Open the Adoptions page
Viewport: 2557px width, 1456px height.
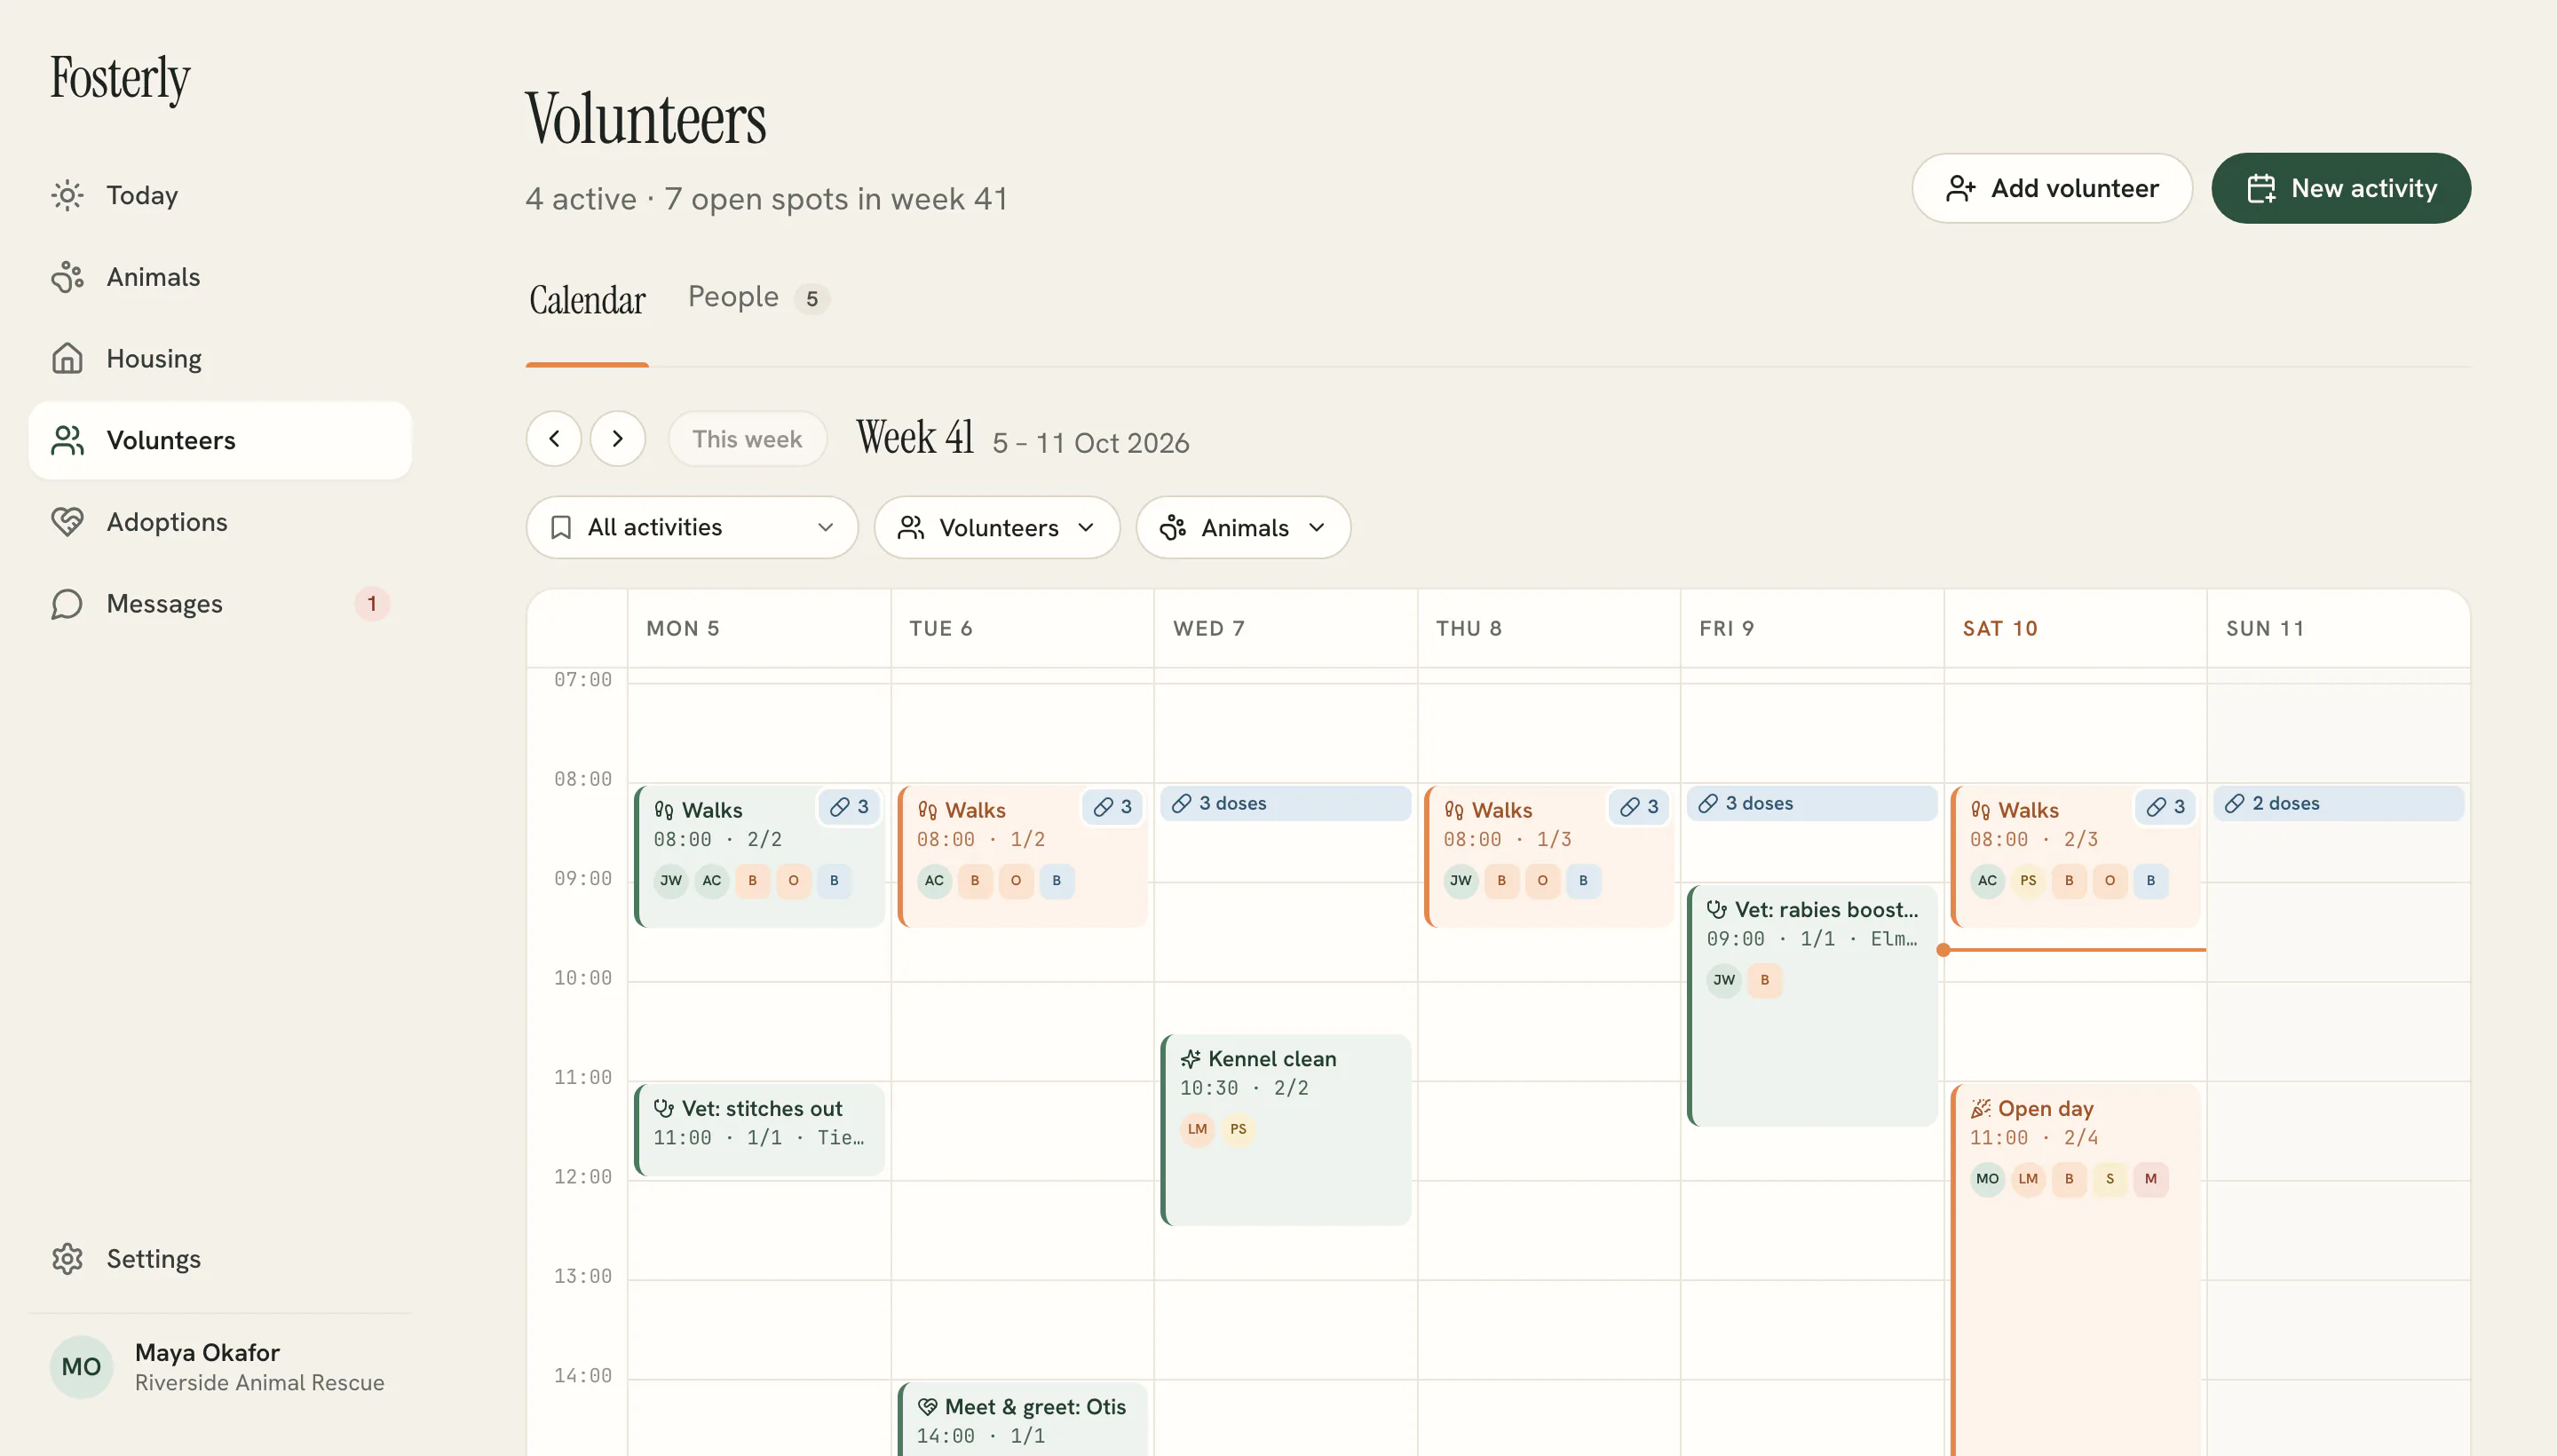pyautogui.click(x=220, y=522)
